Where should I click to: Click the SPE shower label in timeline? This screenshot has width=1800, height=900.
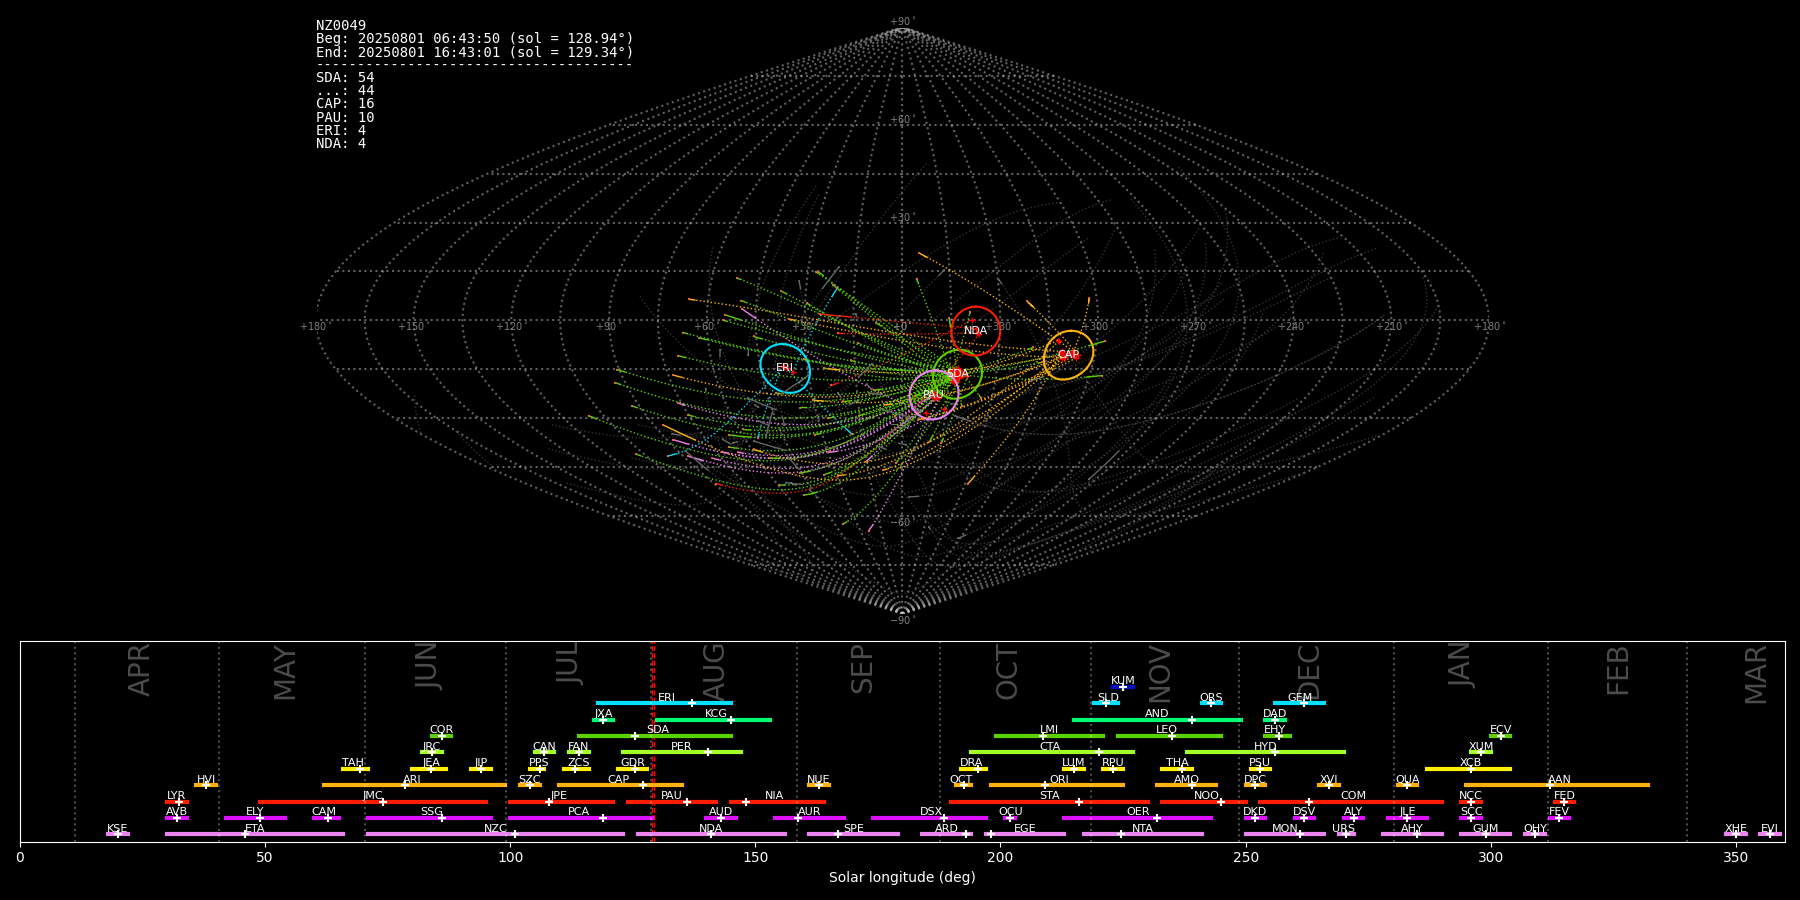[x=854, y=829]
